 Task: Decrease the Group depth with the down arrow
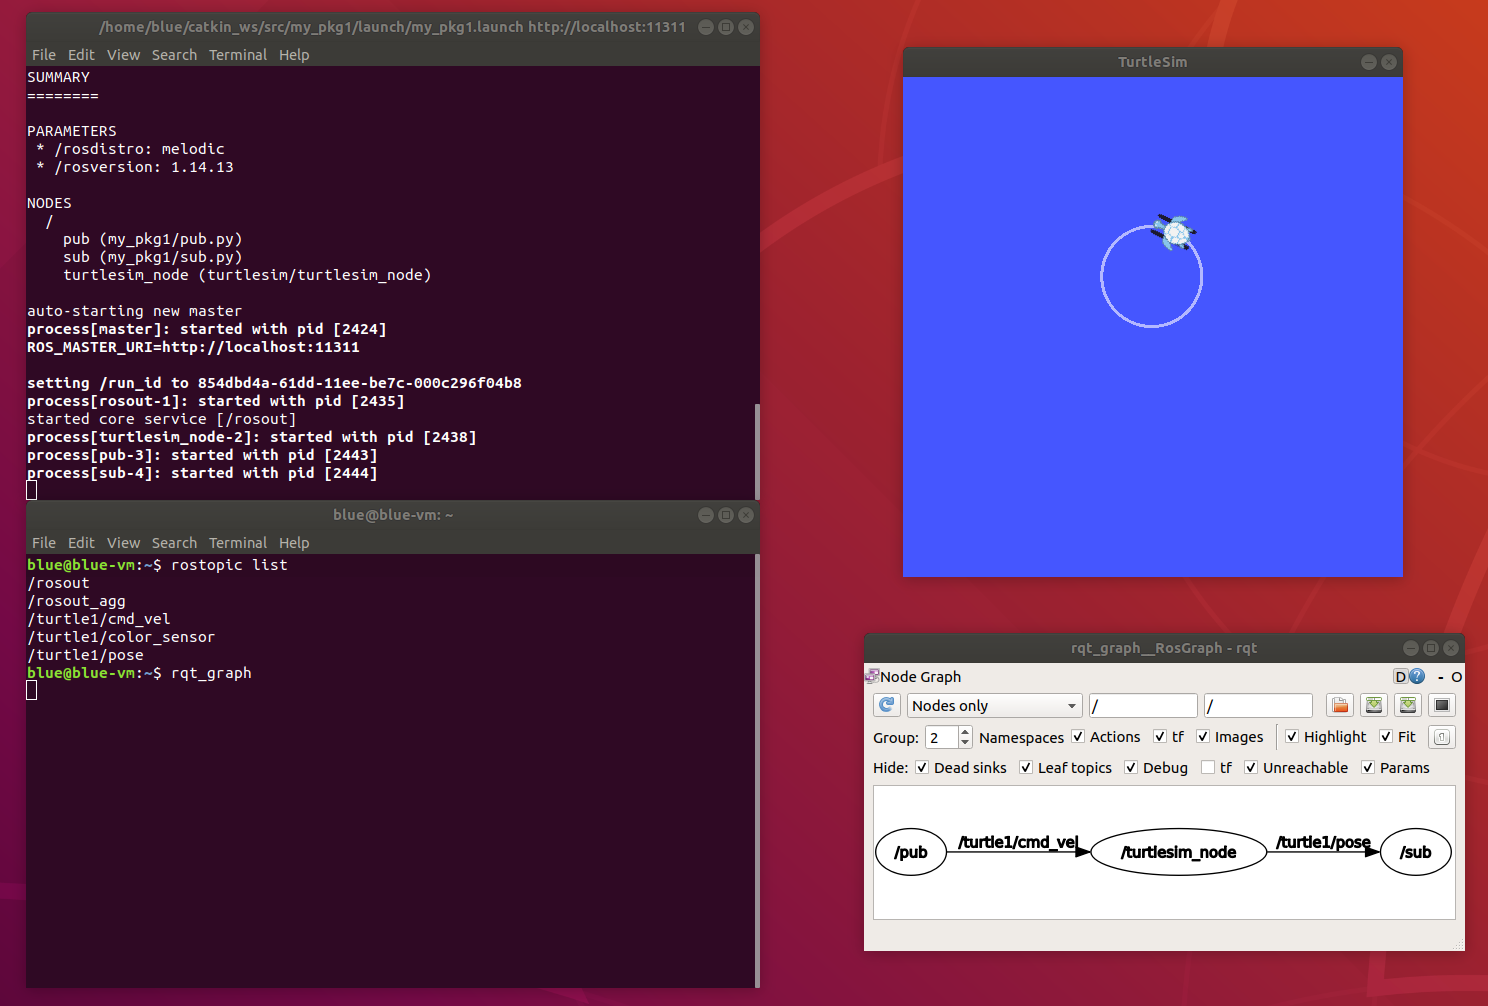click(965, 743)
